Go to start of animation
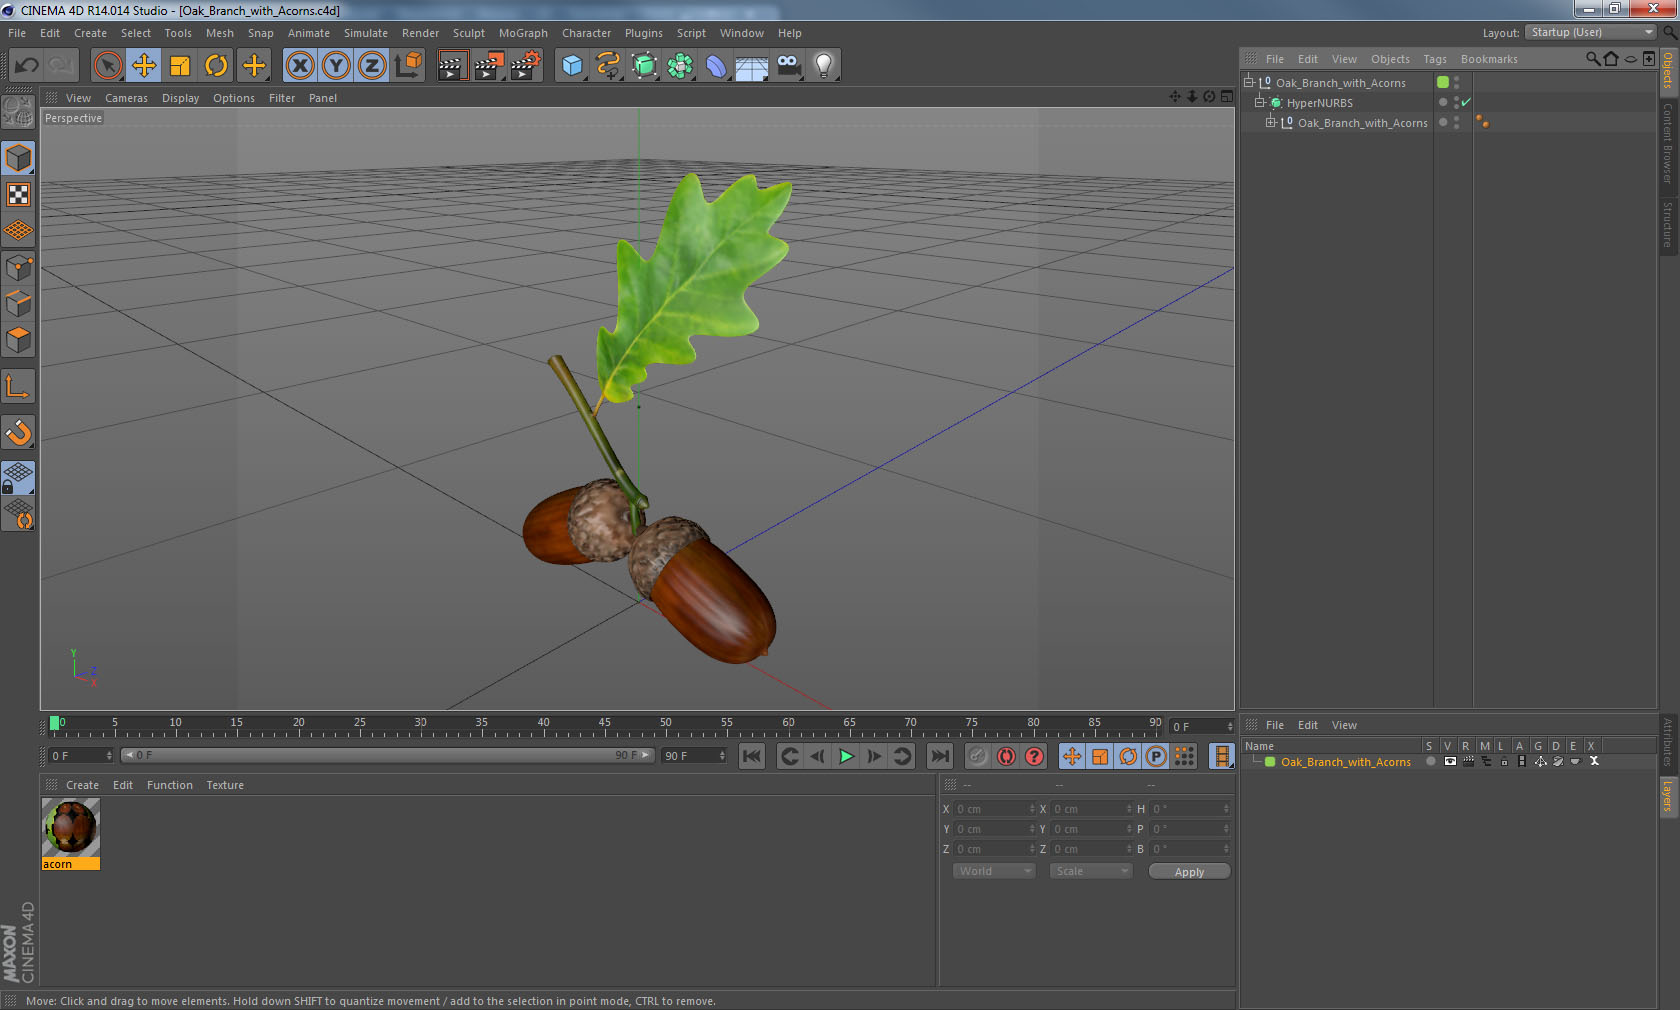Viewport: 1680px width, 1010px height. [x=752, y=756]
